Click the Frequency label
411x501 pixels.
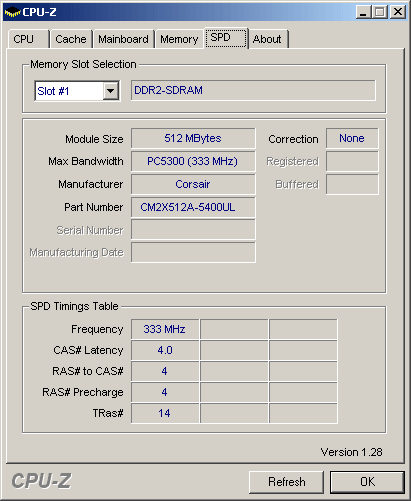tap(97, 329)
